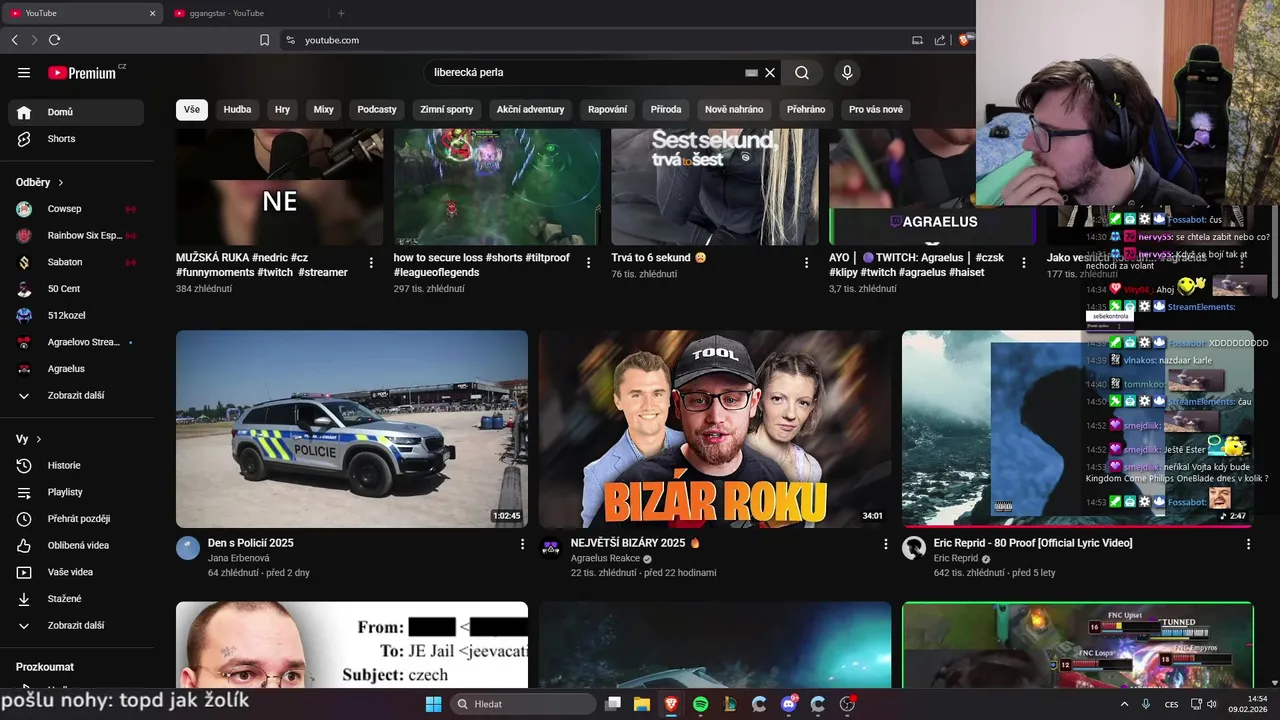1280x720 pixels.
Task: Select the Pro vás nové filter chip
Action: click(x=876, y=109)
